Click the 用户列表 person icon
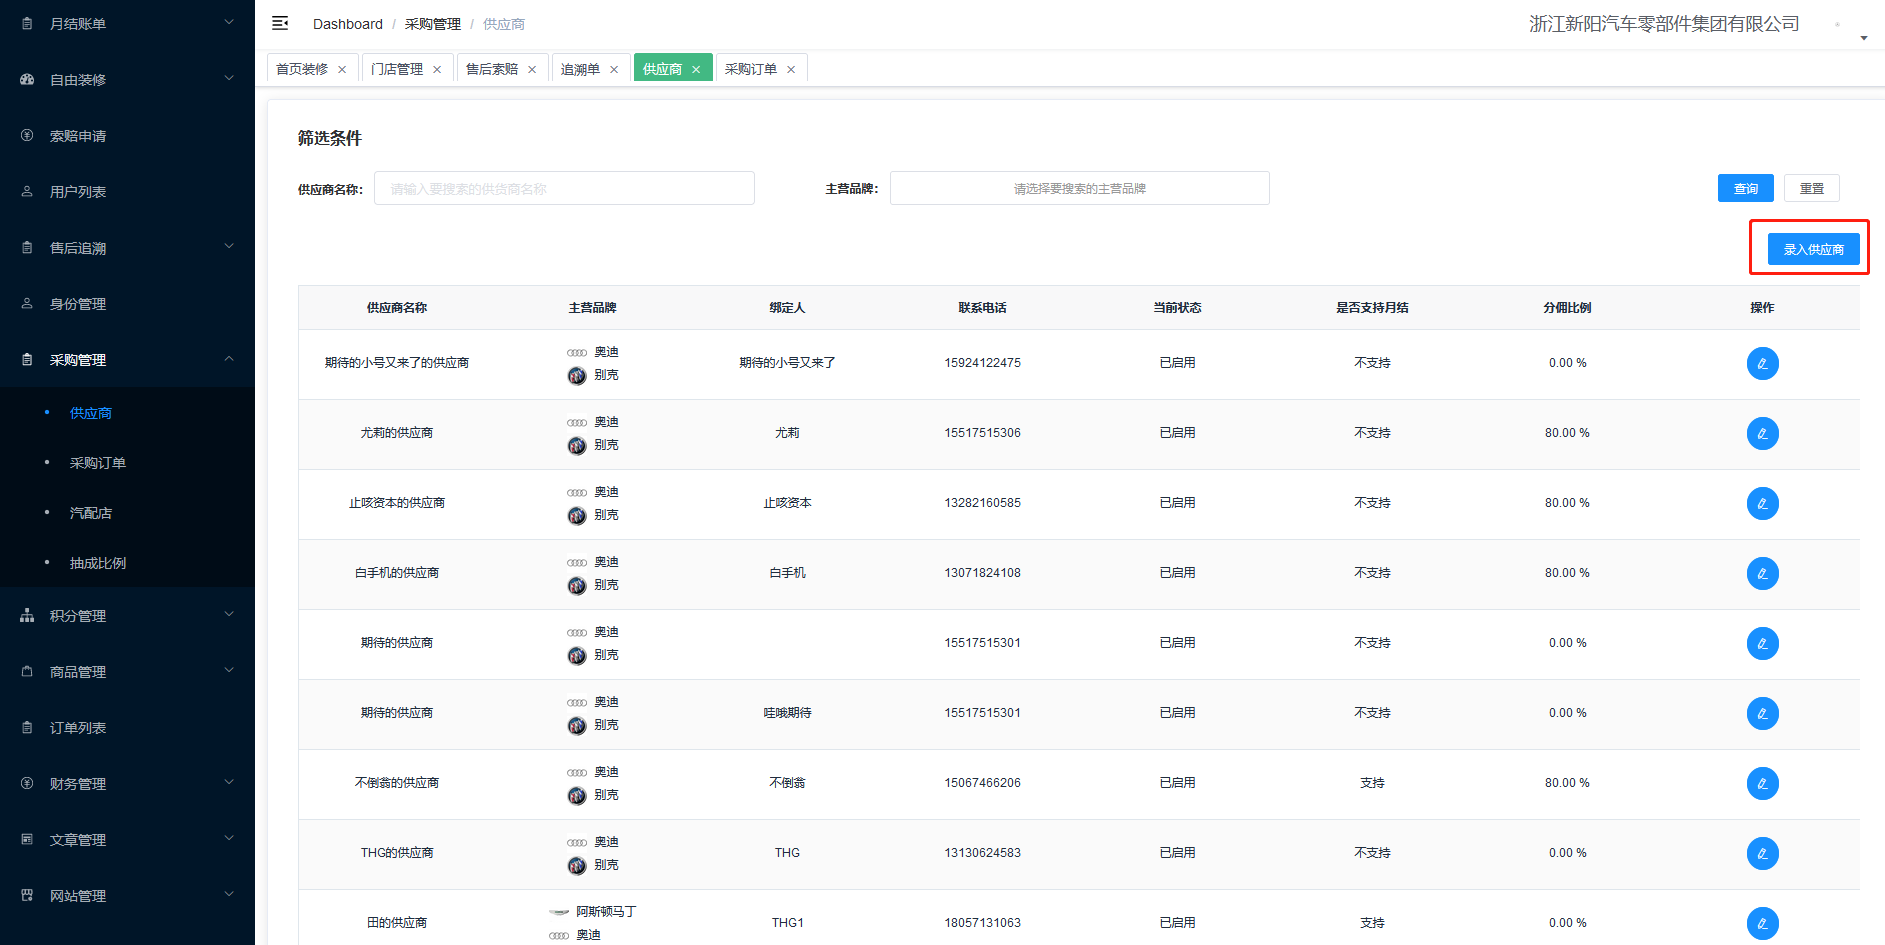The image size is (1885, 945). [x=27, y=191]
